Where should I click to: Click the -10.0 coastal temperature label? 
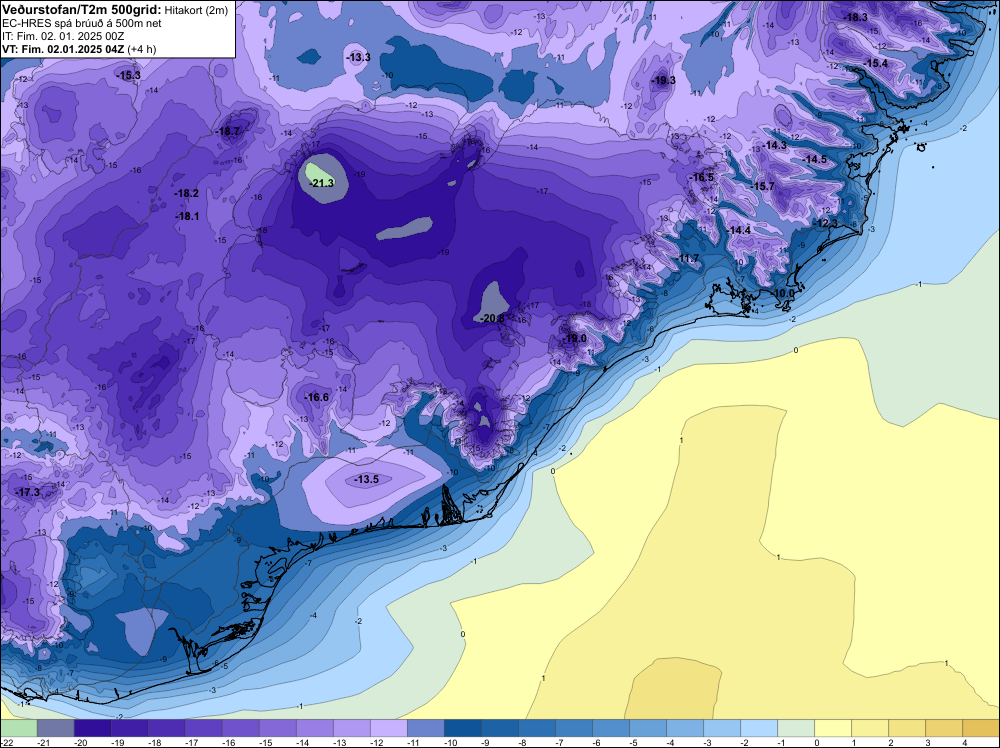pyautogui.click(x=783, y=293)
